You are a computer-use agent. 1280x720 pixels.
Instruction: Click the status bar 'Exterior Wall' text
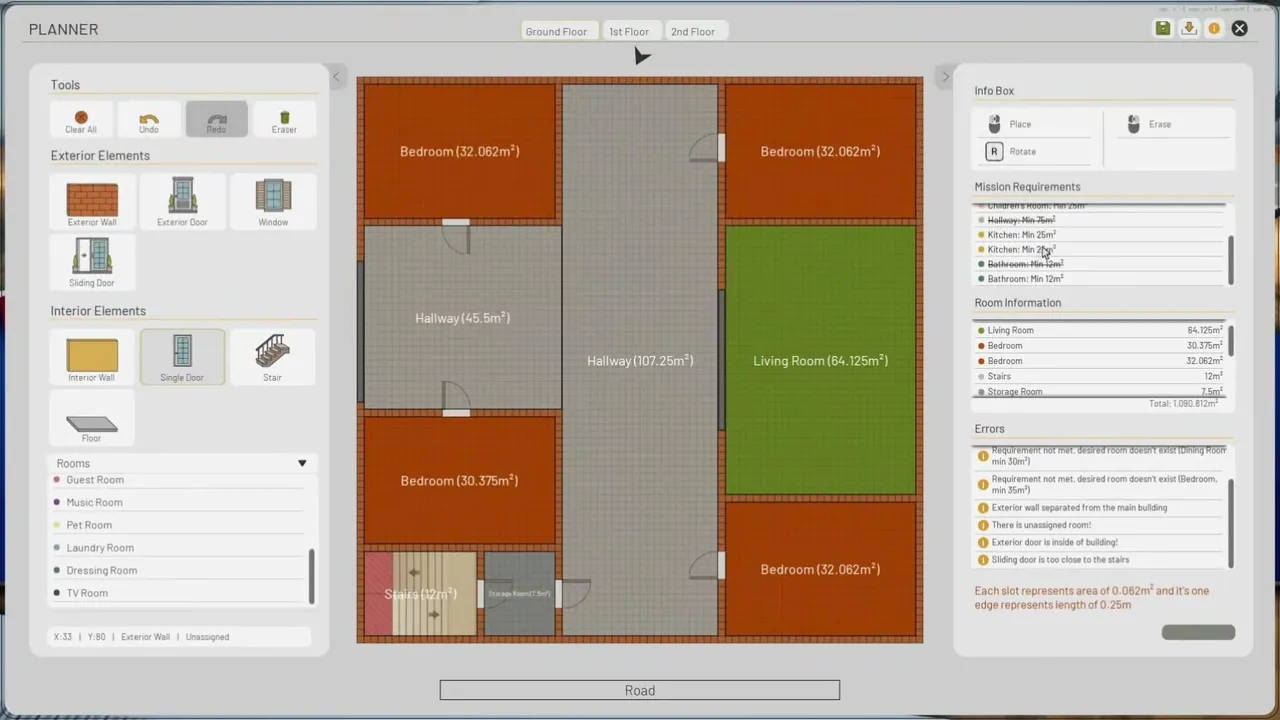coord(145,637)
